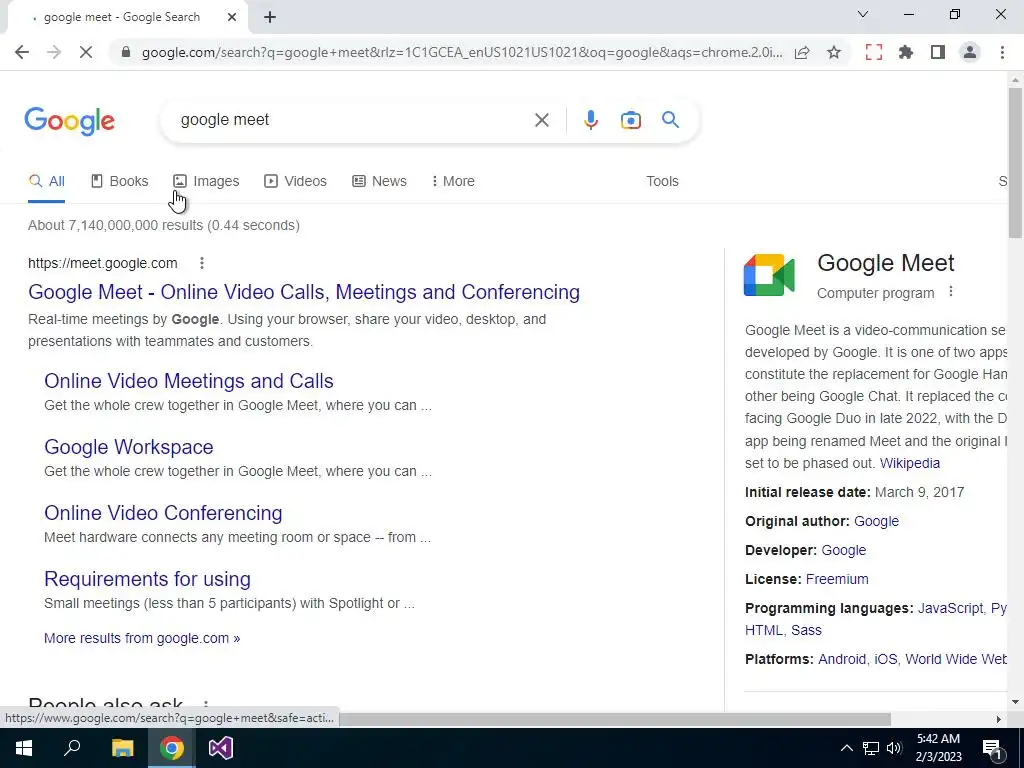
Task: Click the Chrome icon in the taskbar
Action: pos(172,748)
